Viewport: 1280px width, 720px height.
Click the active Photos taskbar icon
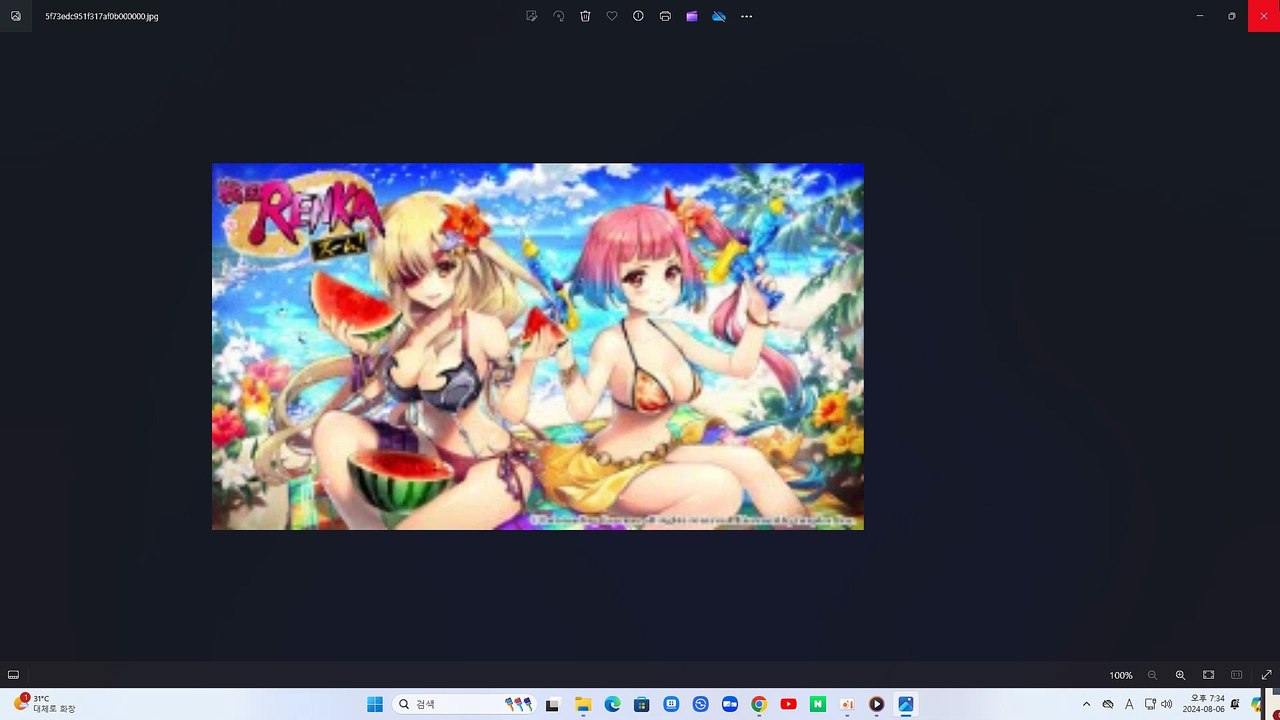tap(906, 704)
